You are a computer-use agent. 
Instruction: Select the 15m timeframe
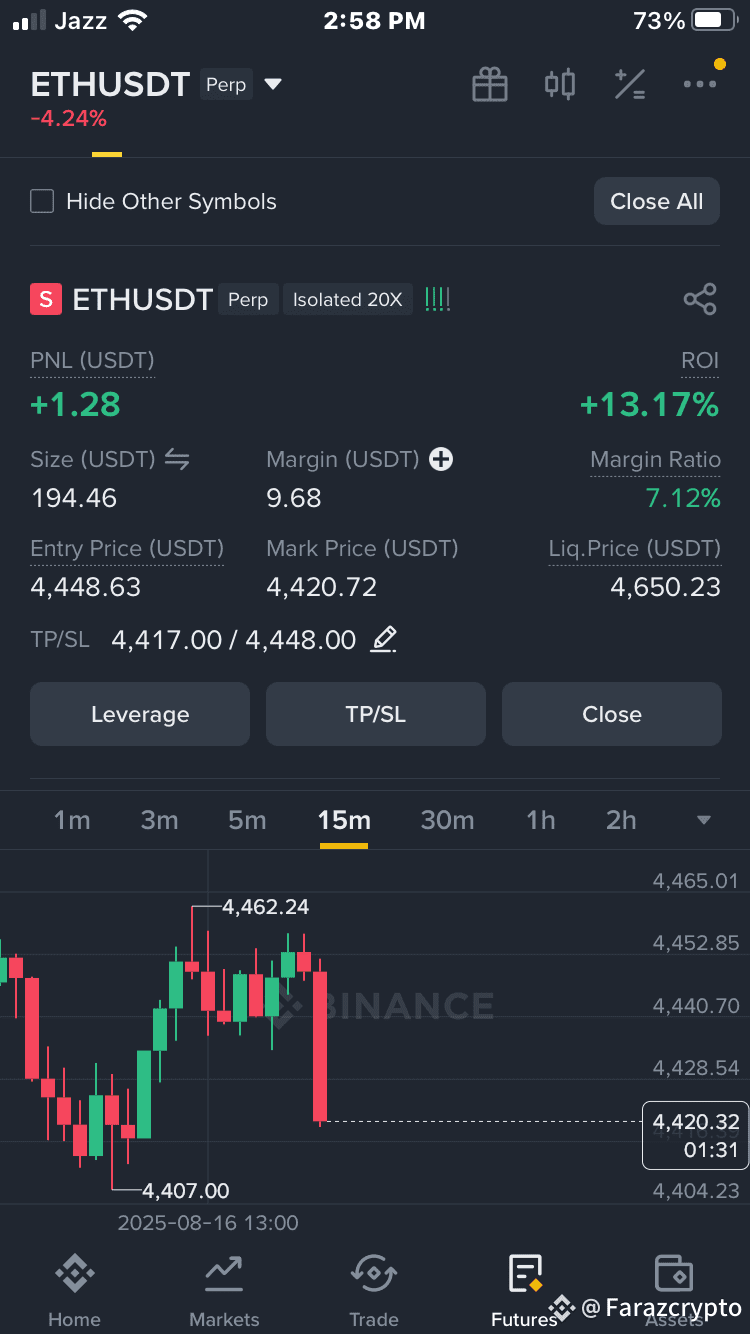coord(344,820)
